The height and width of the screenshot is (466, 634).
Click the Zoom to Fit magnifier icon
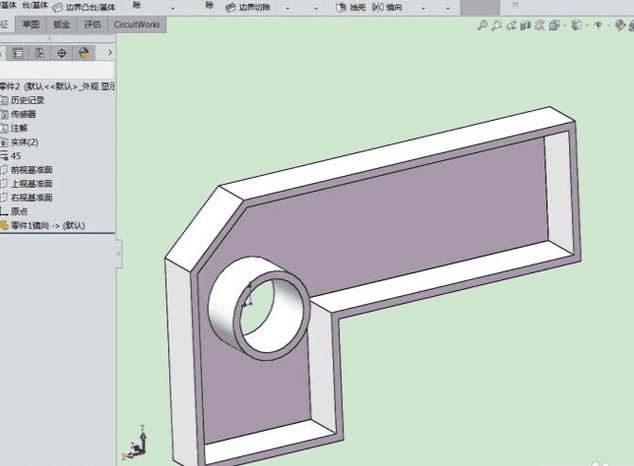(482, 25)
